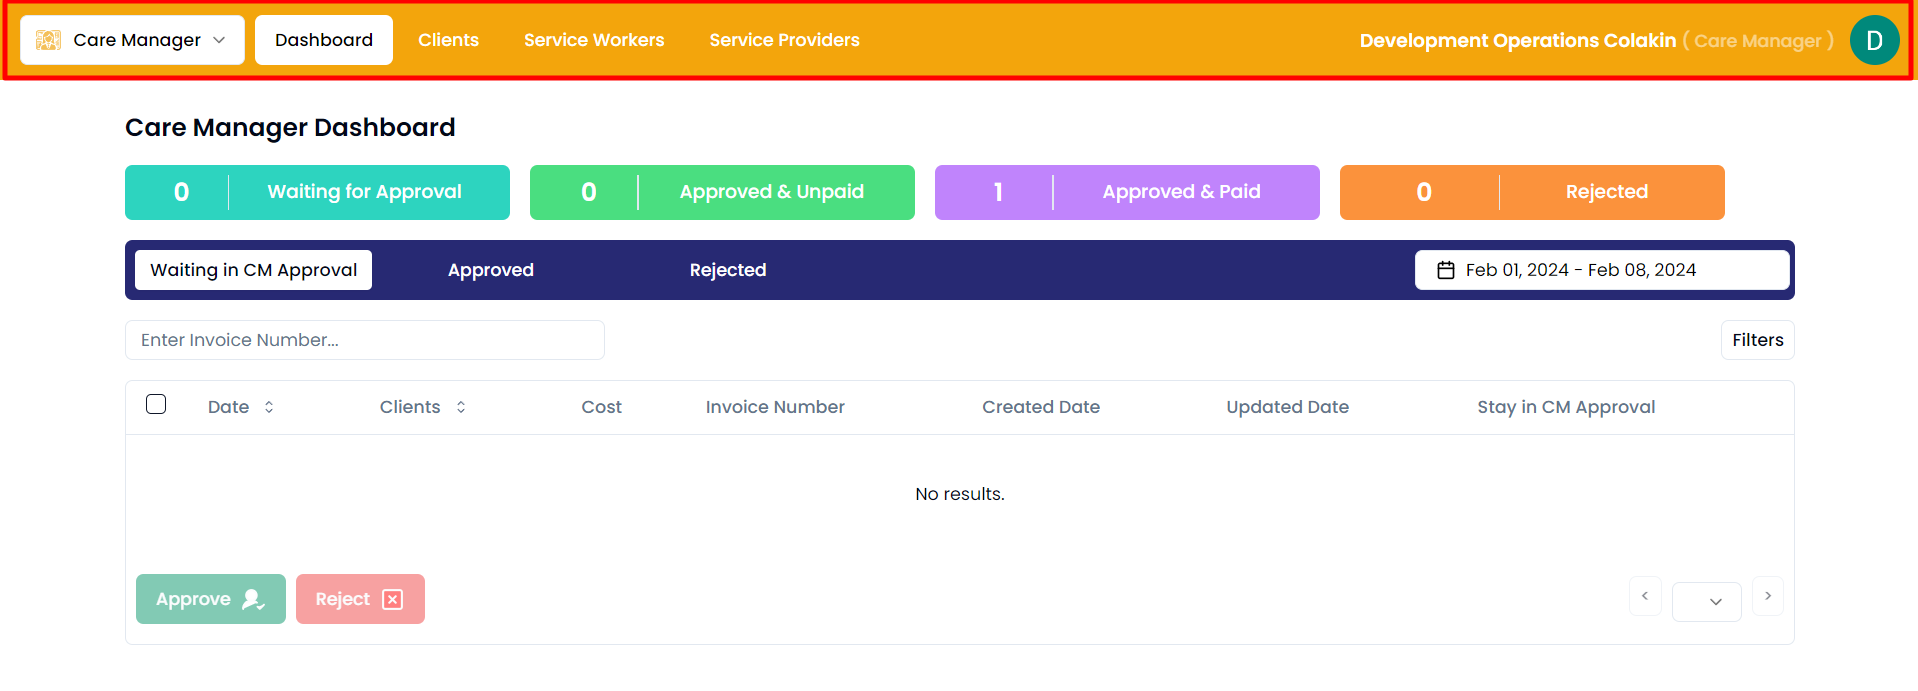Go to previous page arrow

[x=1645, y=596]
